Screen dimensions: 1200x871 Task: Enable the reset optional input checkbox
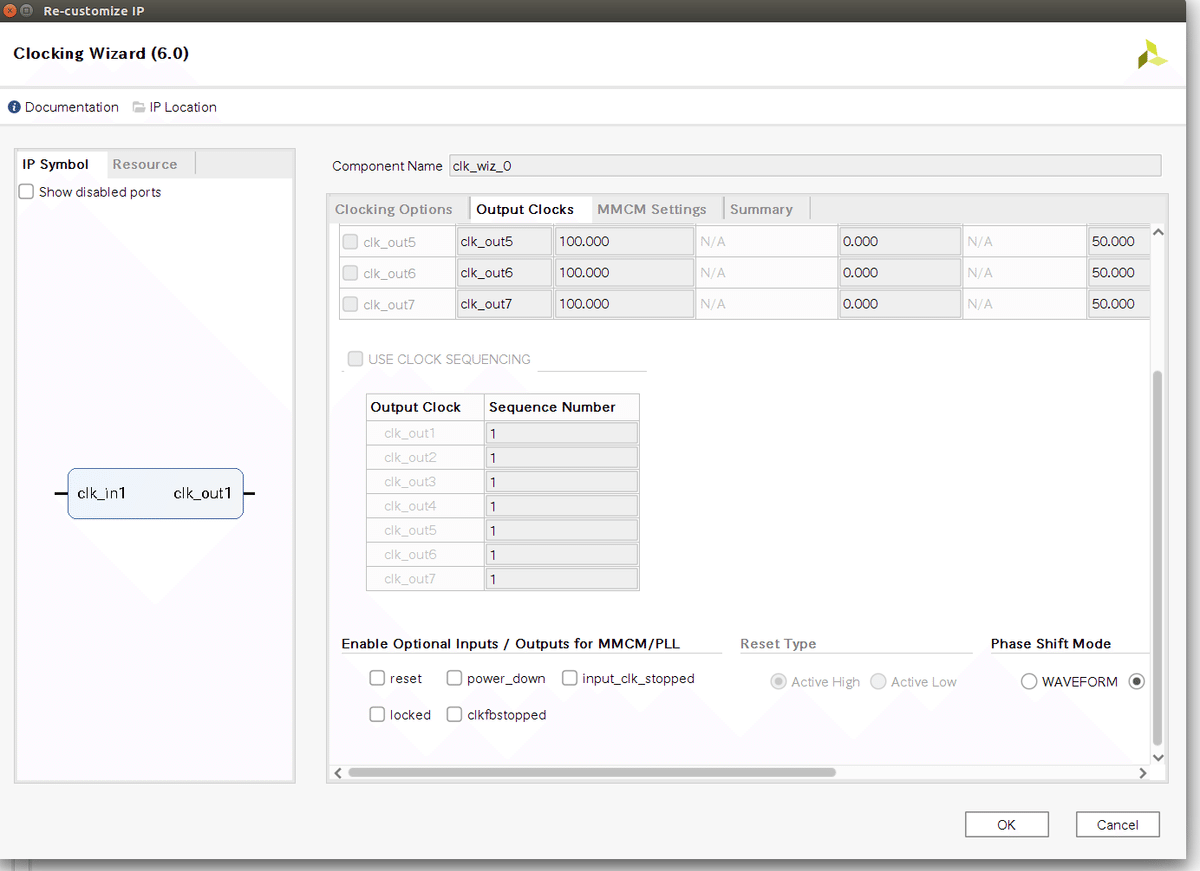(x=377, y=678)
